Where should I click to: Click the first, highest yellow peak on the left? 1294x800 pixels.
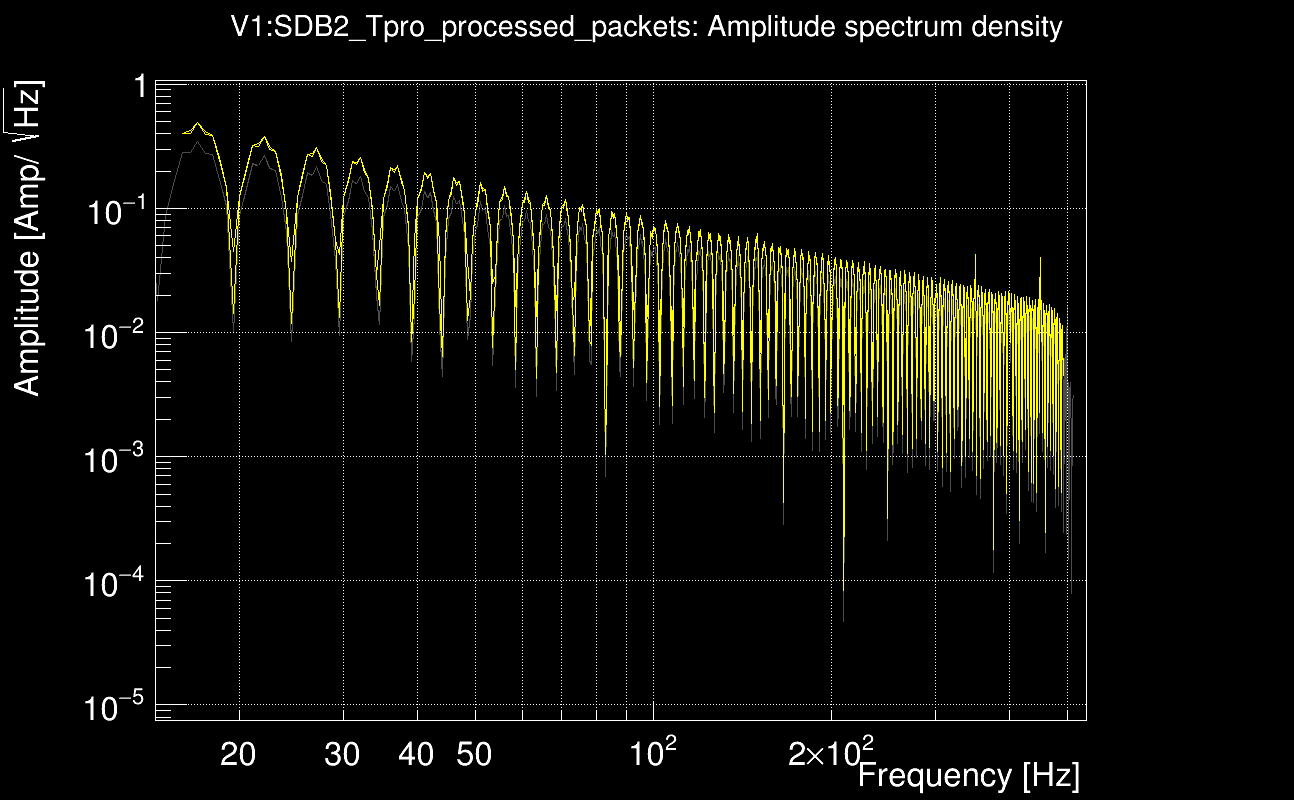point(198,124)
